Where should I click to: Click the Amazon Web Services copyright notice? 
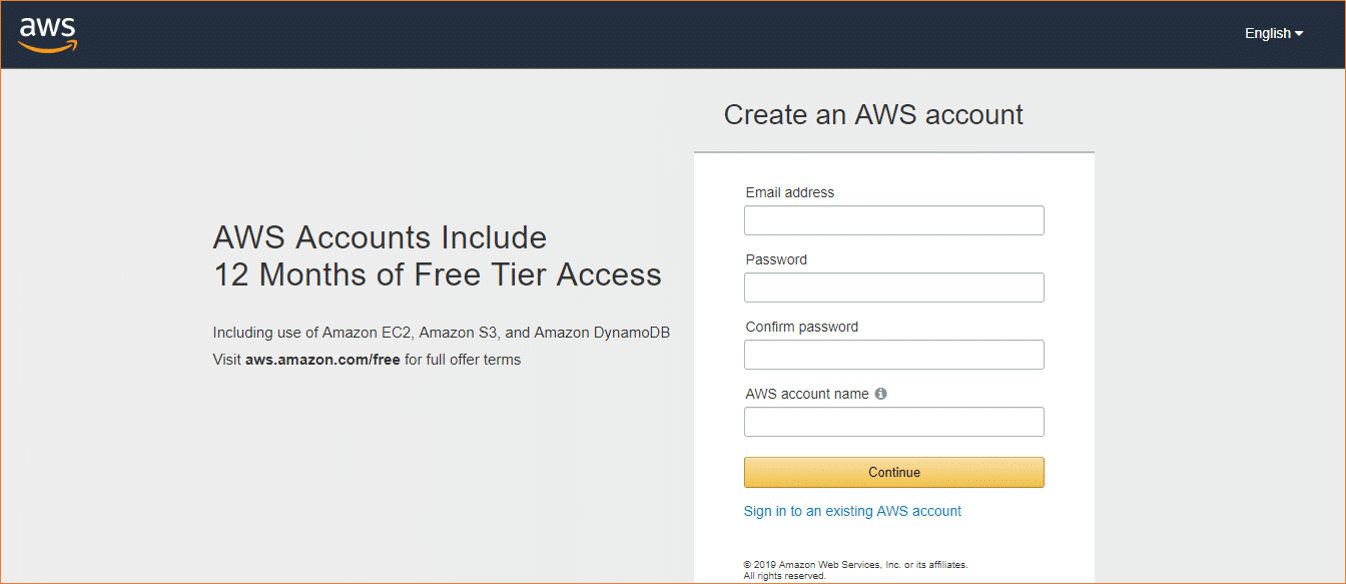[856, 570]
